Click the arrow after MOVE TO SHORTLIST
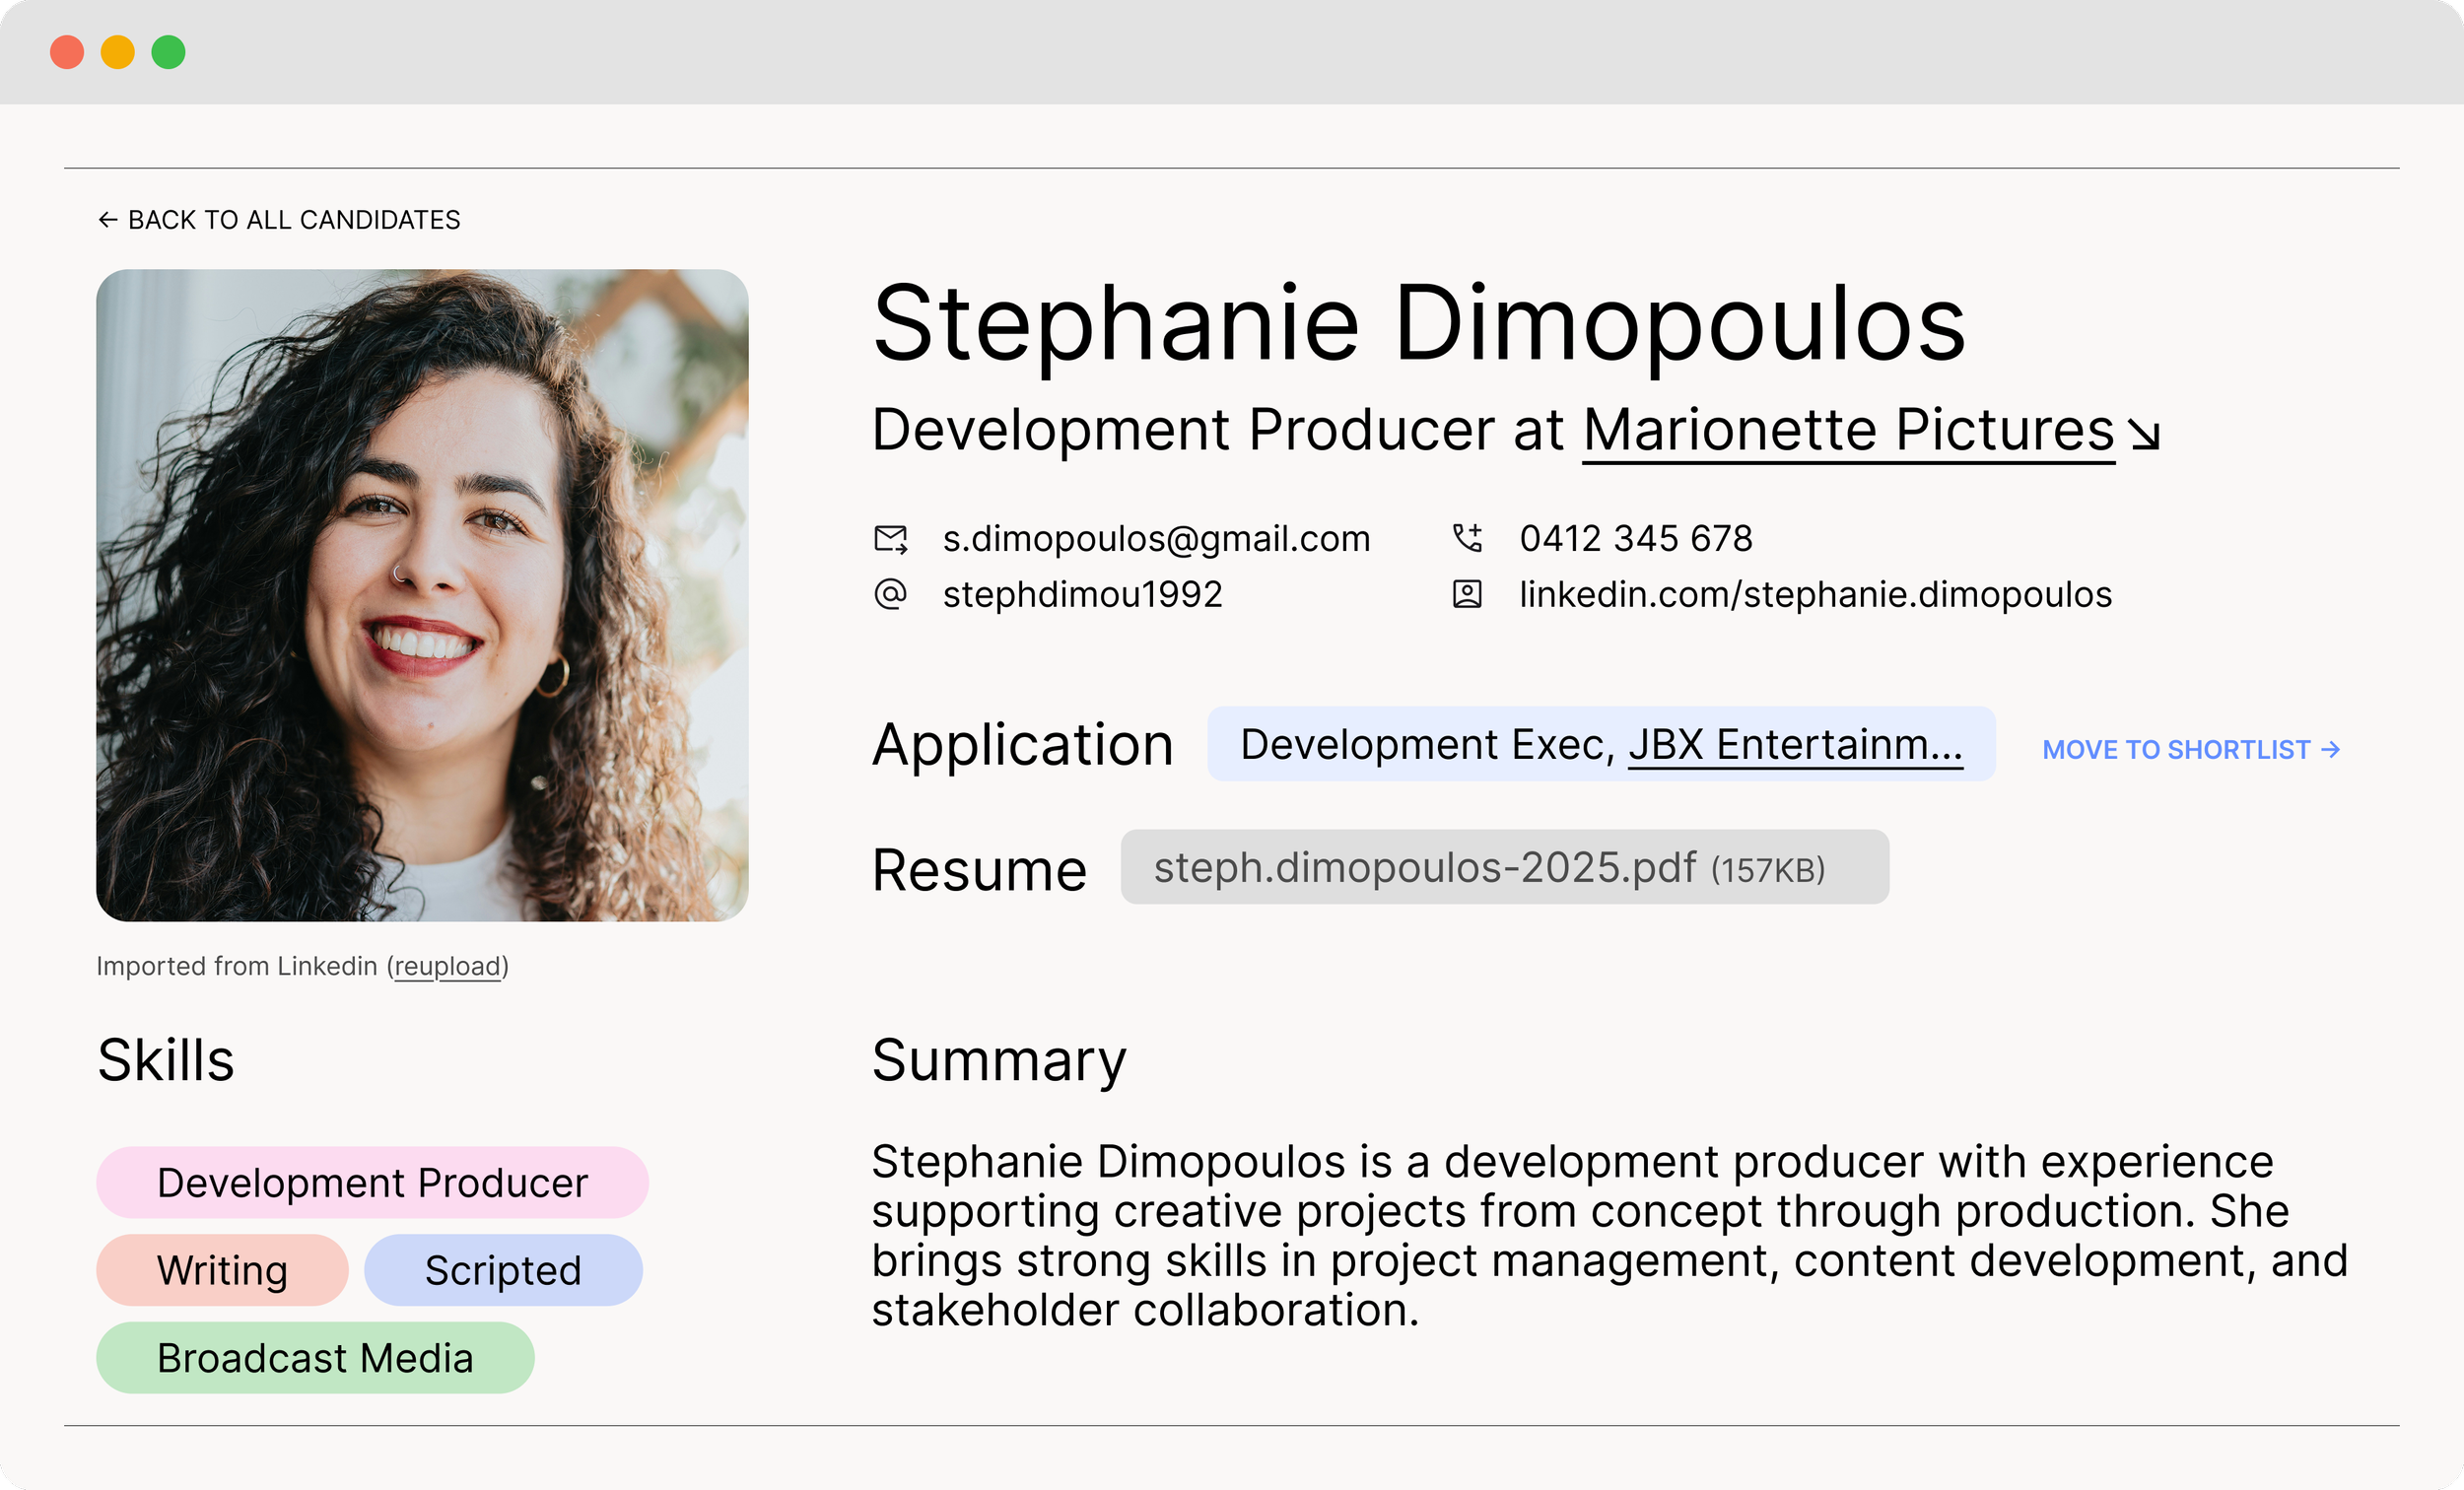The image size is (2464, 1490). coord(2330,749)
